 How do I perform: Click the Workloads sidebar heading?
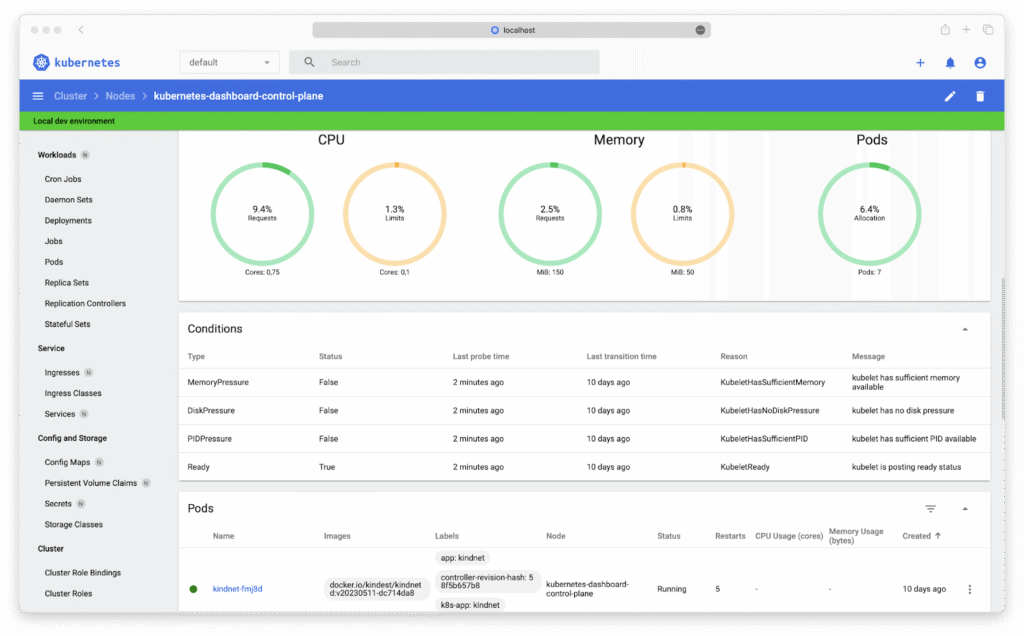57,155
